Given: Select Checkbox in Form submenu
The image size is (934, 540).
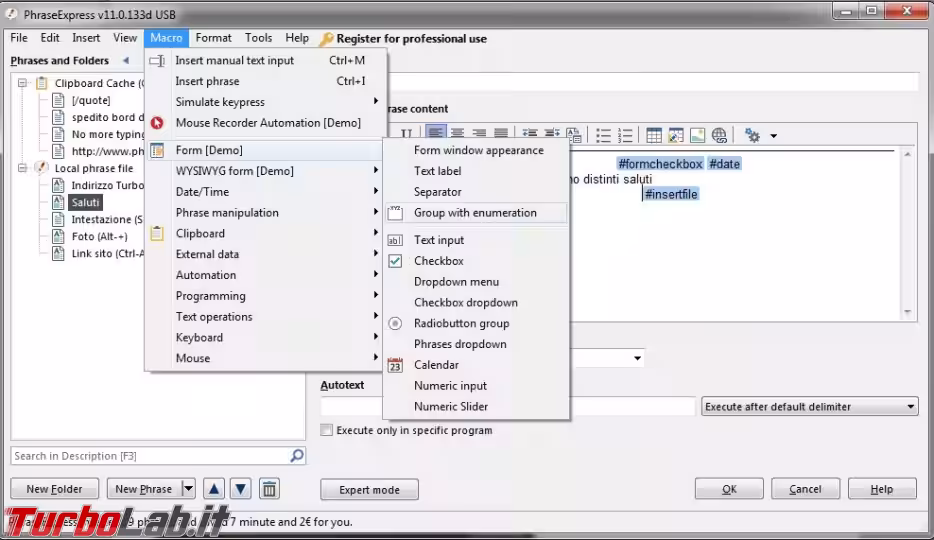Looking at the screenshot, I should tap(476, 261).
